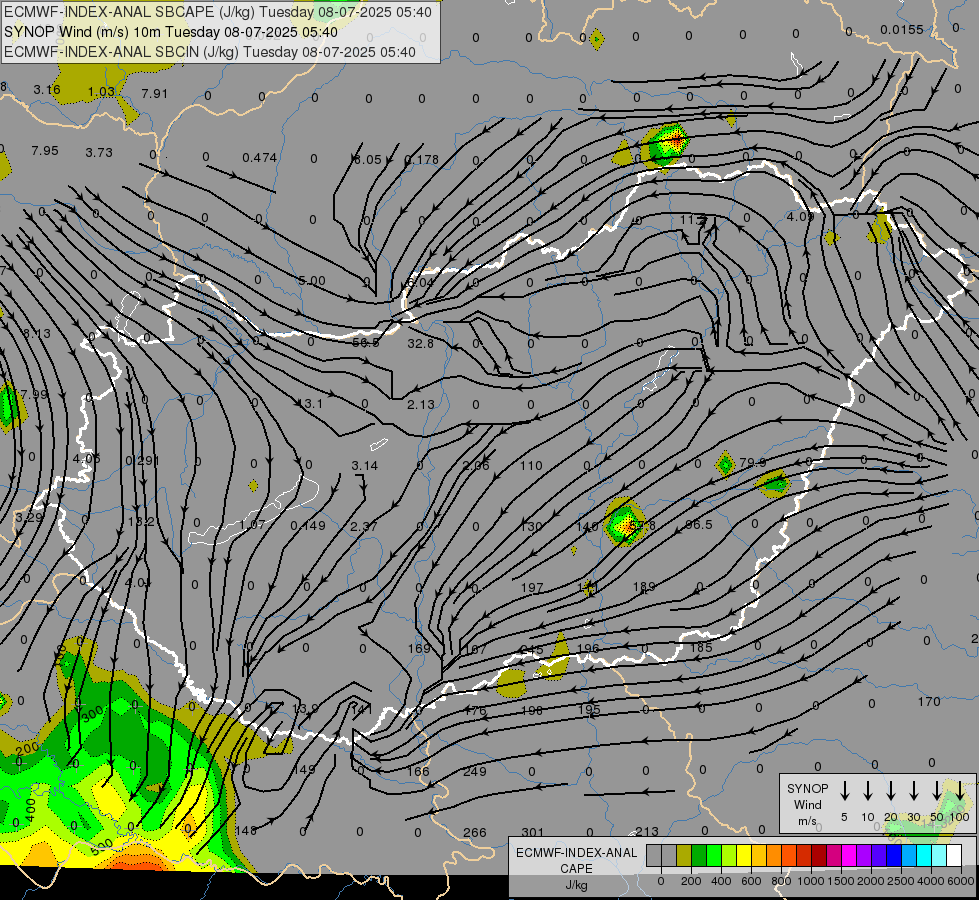The image size is (979, 900).
Task: Click the map value 3.16
Action: click(47, 90)
